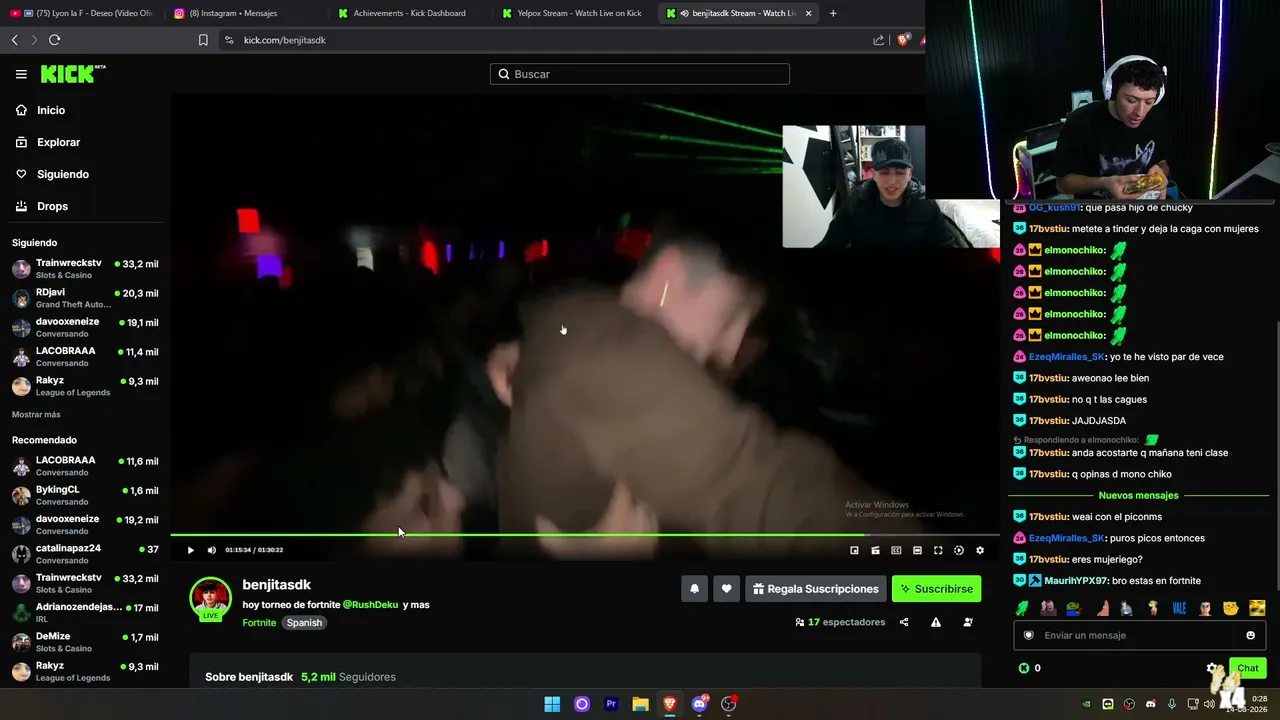Open DeMize recommended channel
This screenshot has height=720, width=1280.
(85, 642)
